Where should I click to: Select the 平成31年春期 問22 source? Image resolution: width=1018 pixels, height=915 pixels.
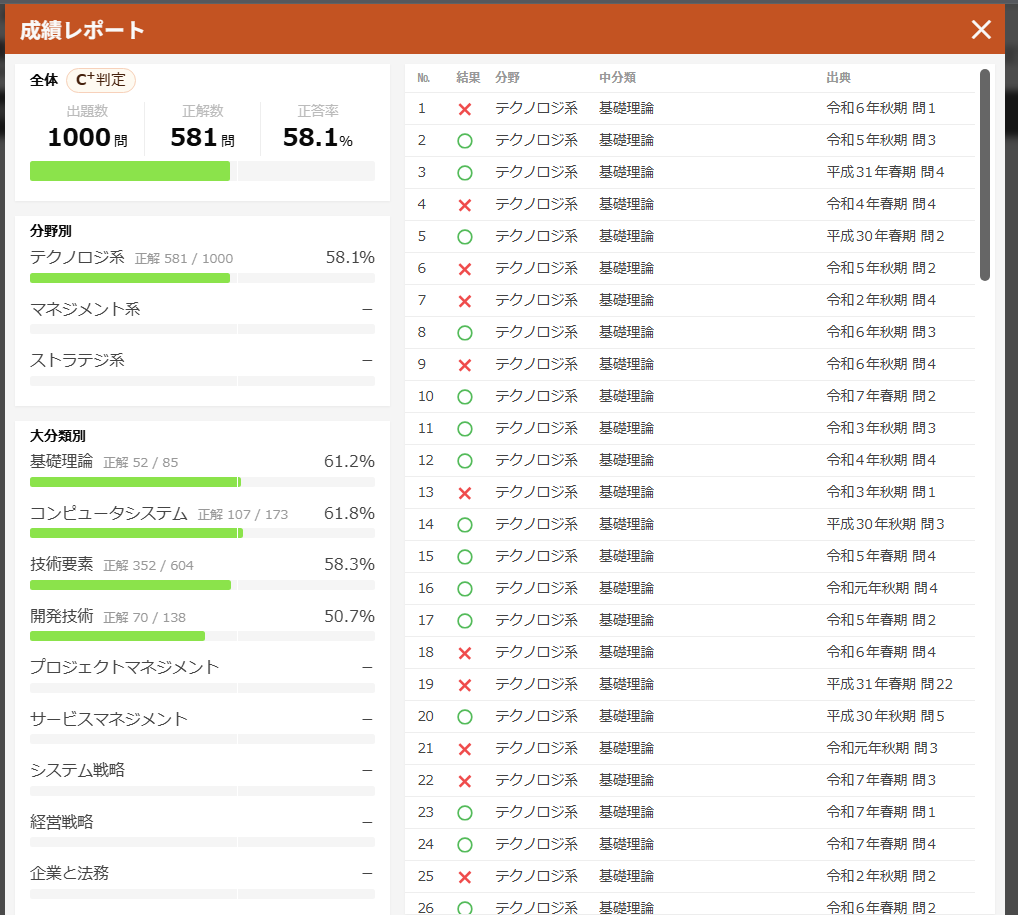point(889,684)
